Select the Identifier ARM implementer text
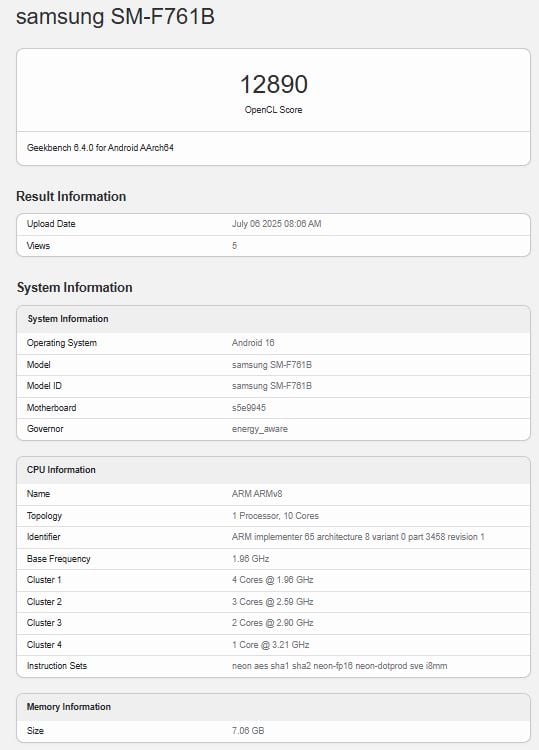The width and height of the screenshot is (539, 750). coord(358,537)
